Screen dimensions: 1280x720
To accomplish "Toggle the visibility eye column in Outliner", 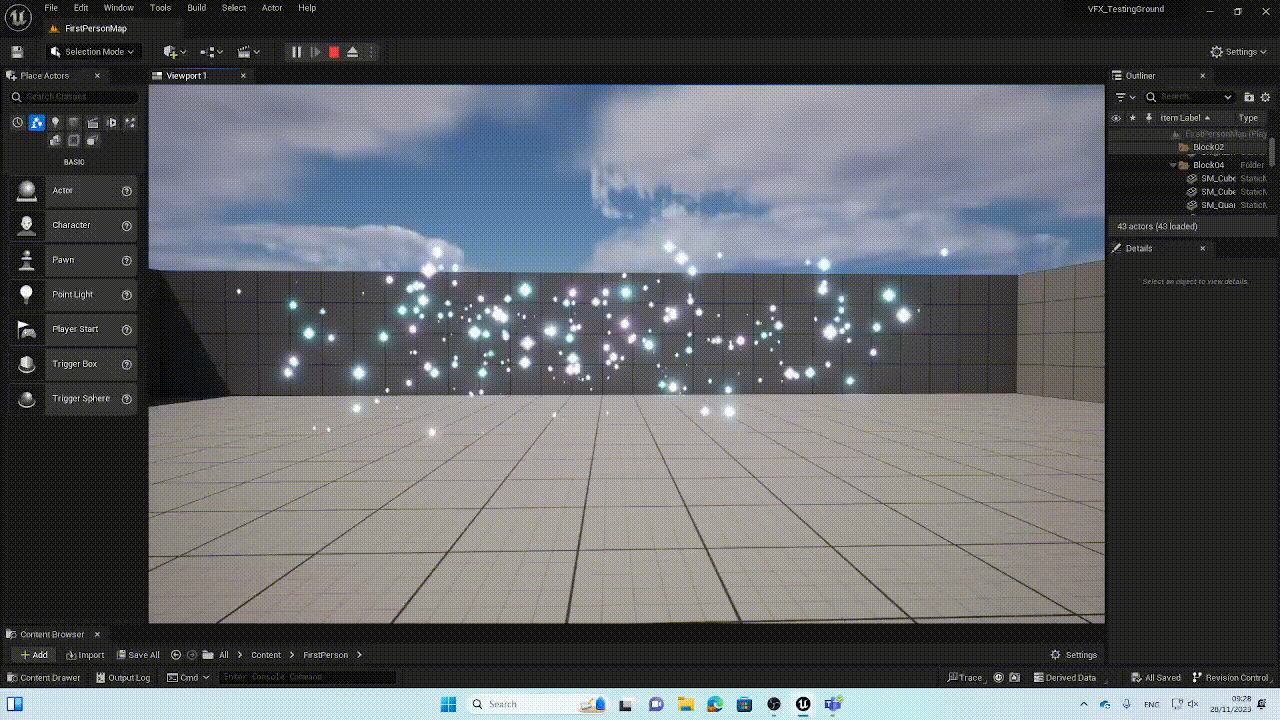I will [x=1117, y=118].
